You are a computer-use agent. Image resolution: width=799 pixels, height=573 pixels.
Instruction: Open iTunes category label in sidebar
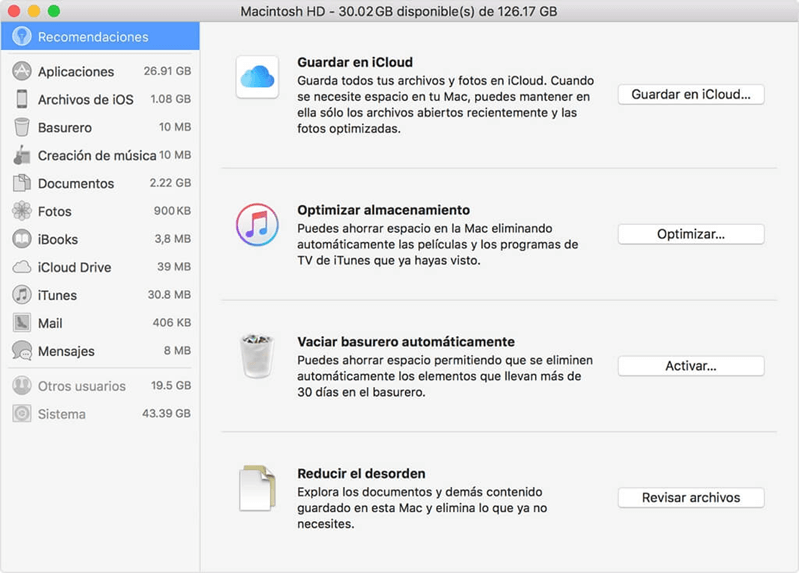click(x=57, y=295)
